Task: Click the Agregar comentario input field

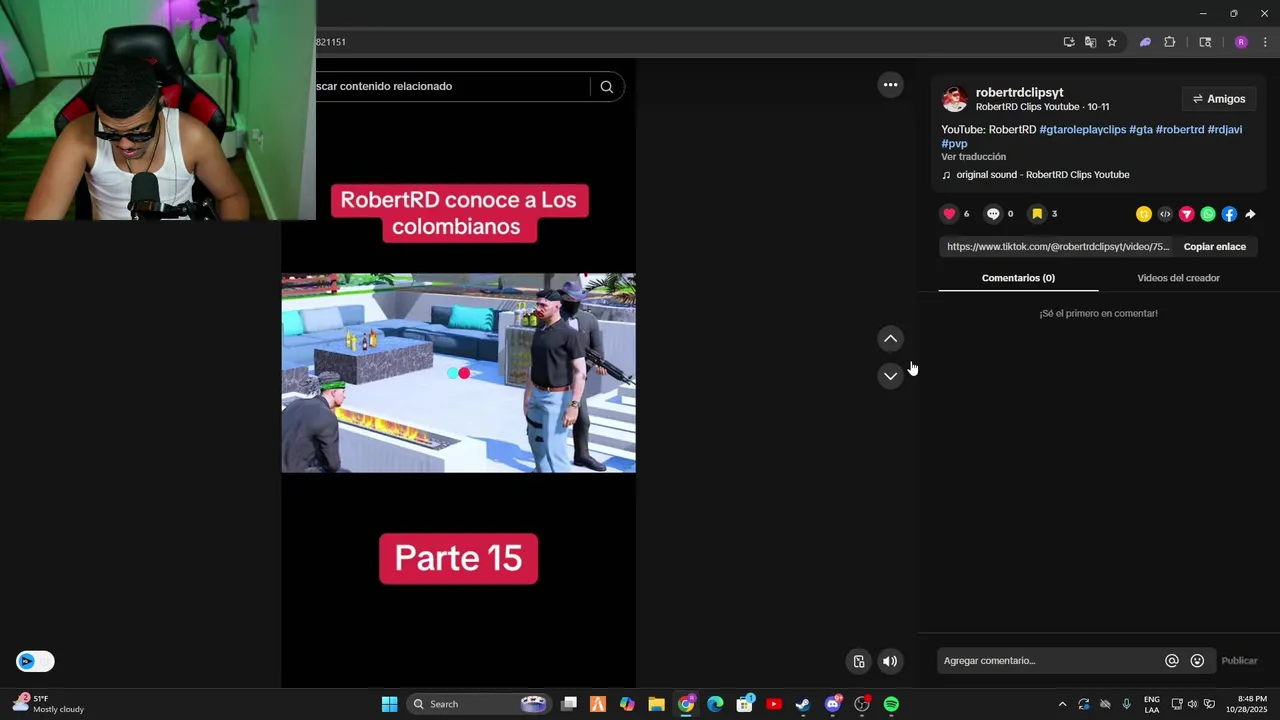Action: [x=1048, y=661]
